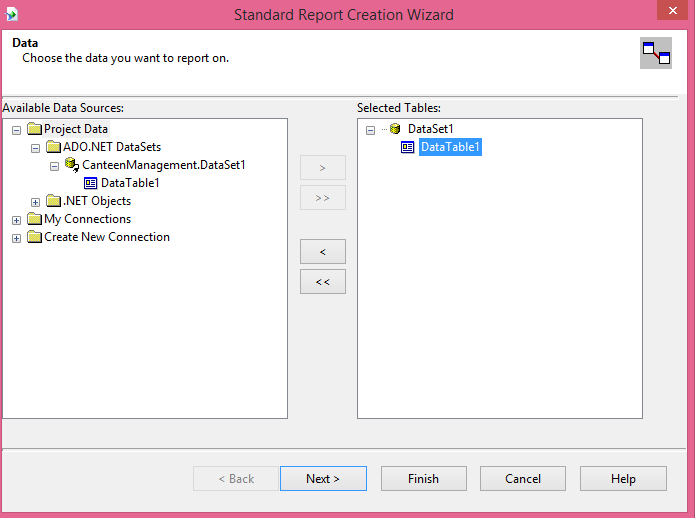Image resolution: width=695 pixels, height=518 pixels.
Task: Remove the selected table with the single left arrow button
Action: [322, 251]
